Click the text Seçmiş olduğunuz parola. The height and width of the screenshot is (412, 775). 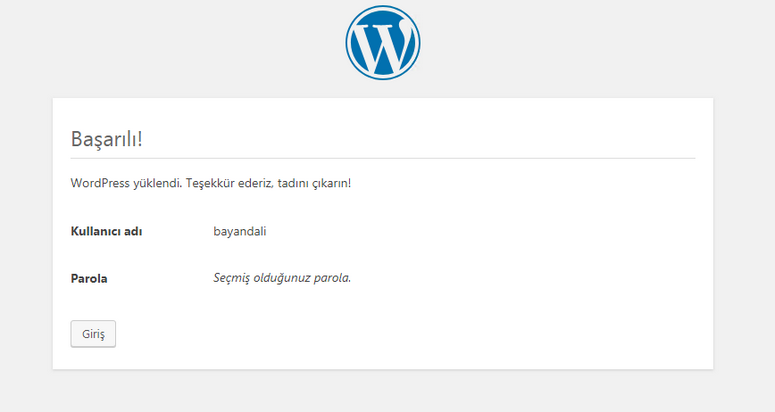(282, 278)
